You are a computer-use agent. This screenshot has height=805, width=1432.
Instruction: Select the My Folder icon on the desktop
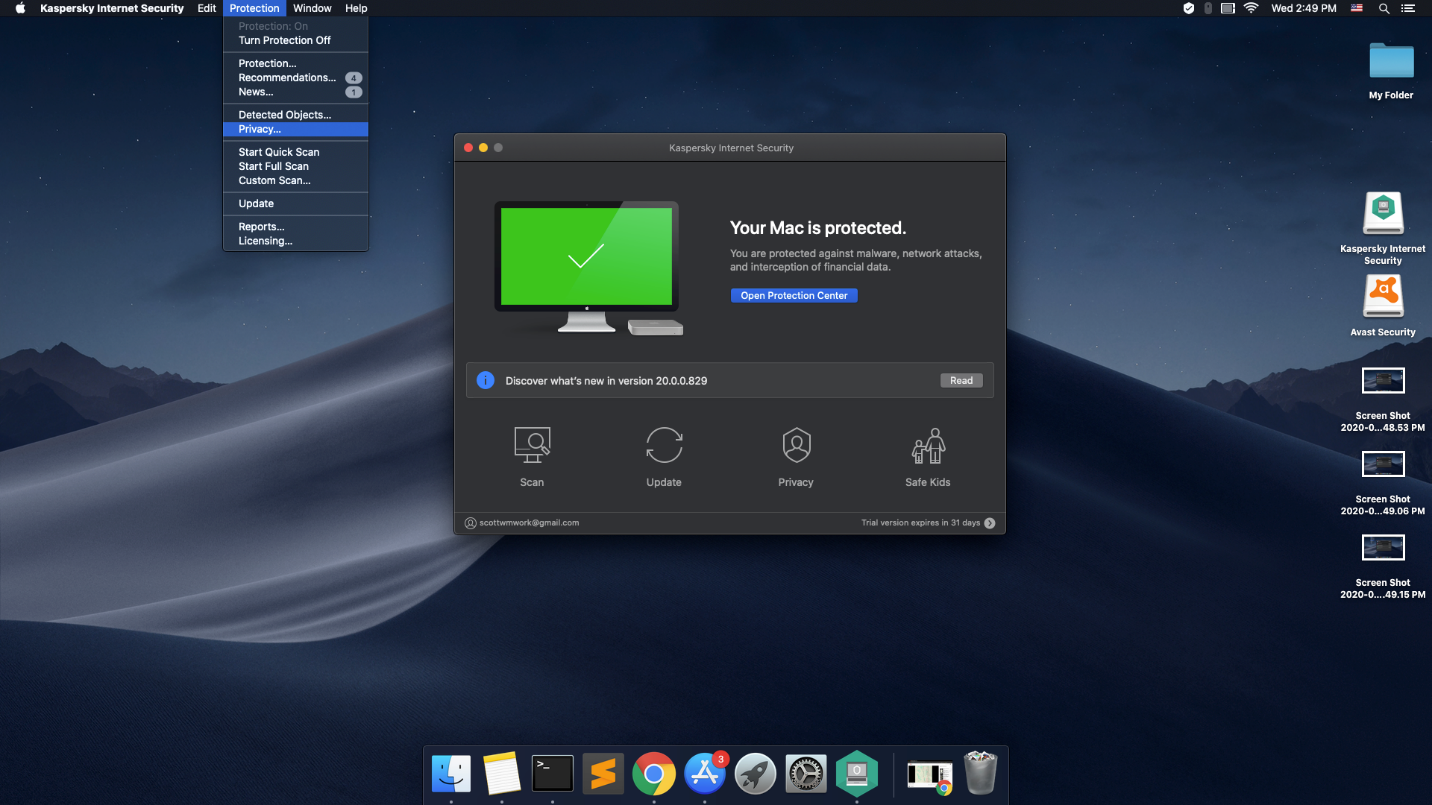[x=1391, y=62]
